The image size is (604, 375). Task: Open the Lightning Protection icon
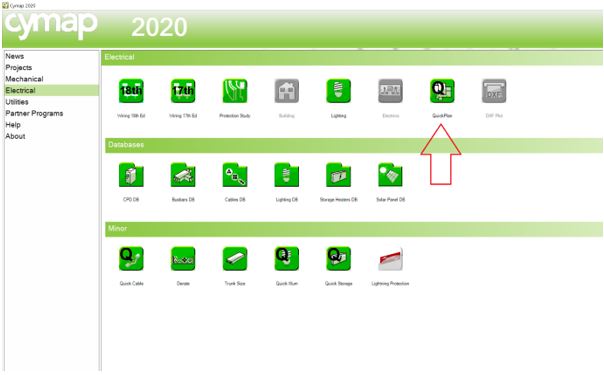pyautogui.click(x=391, y=259)
